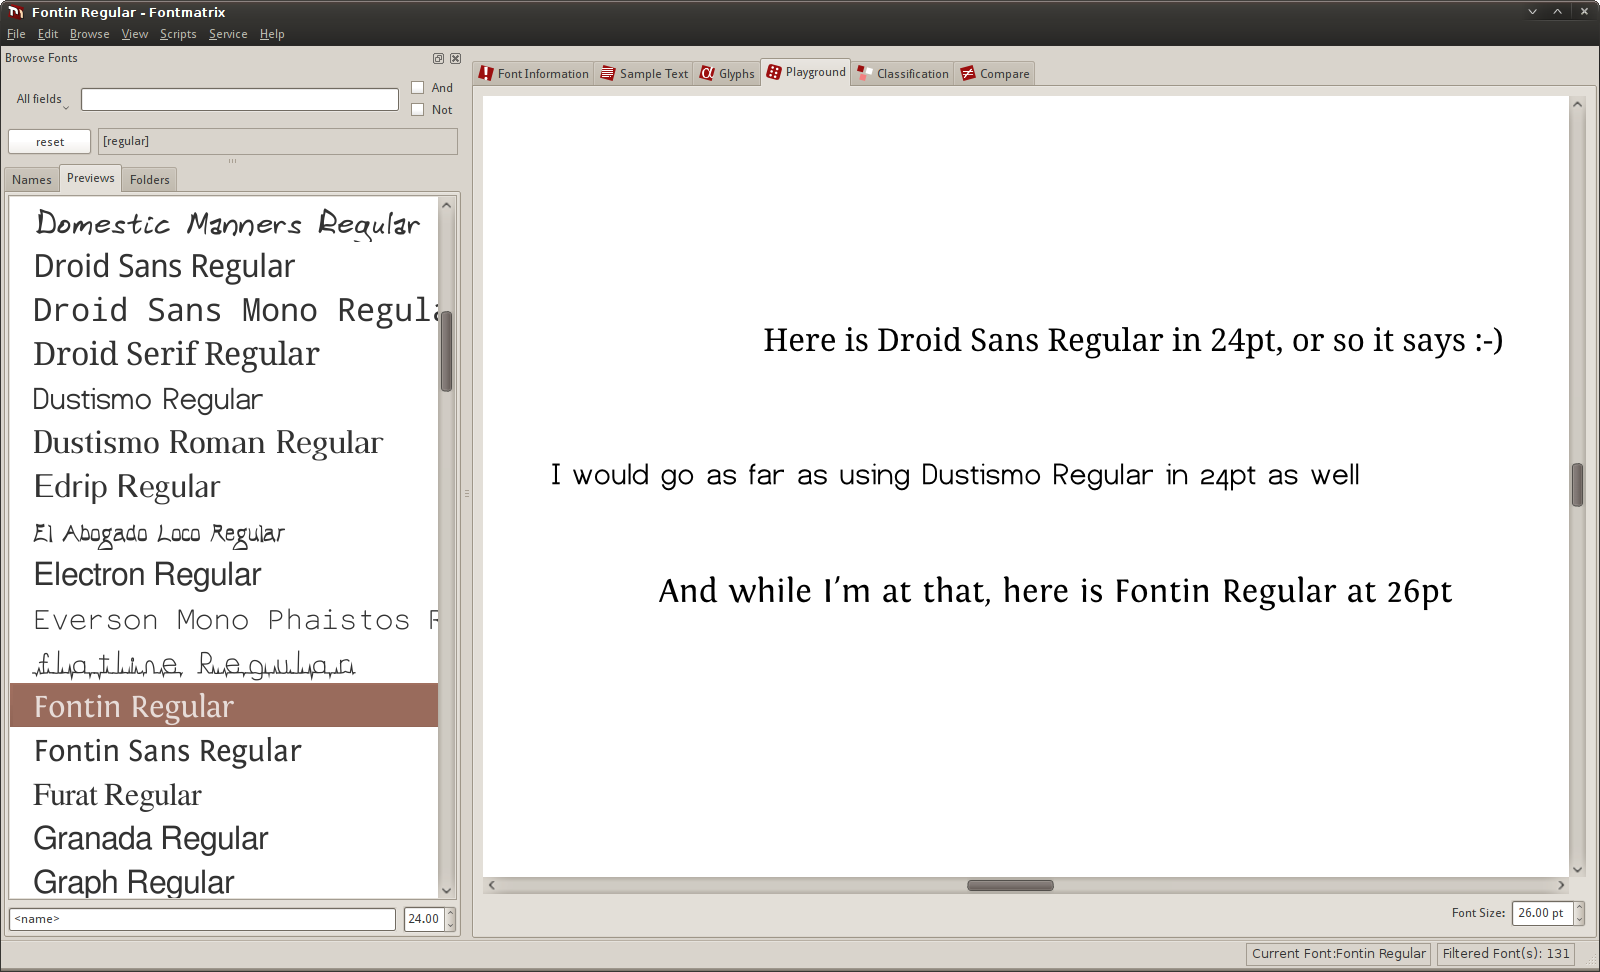Open the Help menu
The width and height of the screenshot is (1600, 972).
[x=272, y=34]
